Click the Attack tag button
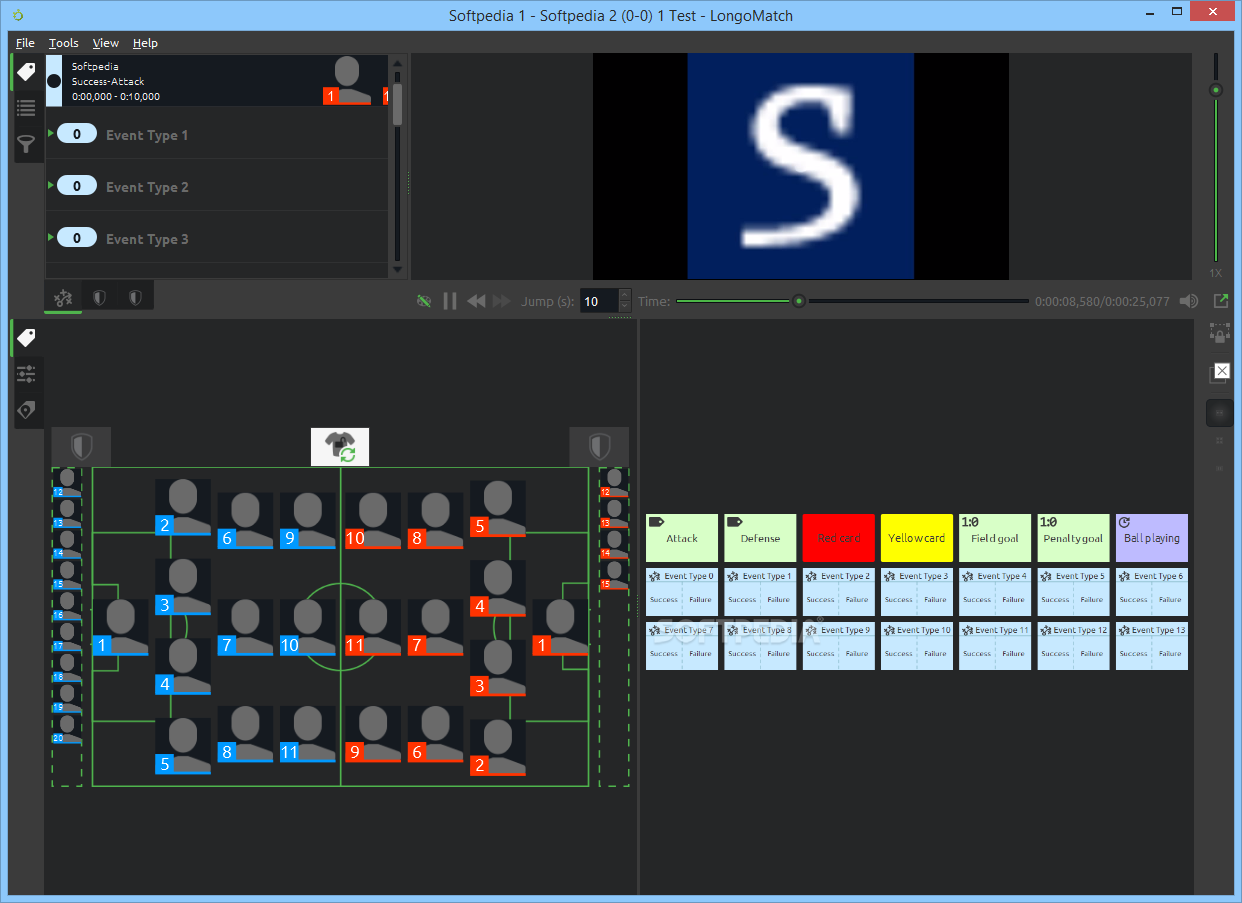This screenshot has width=1242, height=903. (682, 538)
